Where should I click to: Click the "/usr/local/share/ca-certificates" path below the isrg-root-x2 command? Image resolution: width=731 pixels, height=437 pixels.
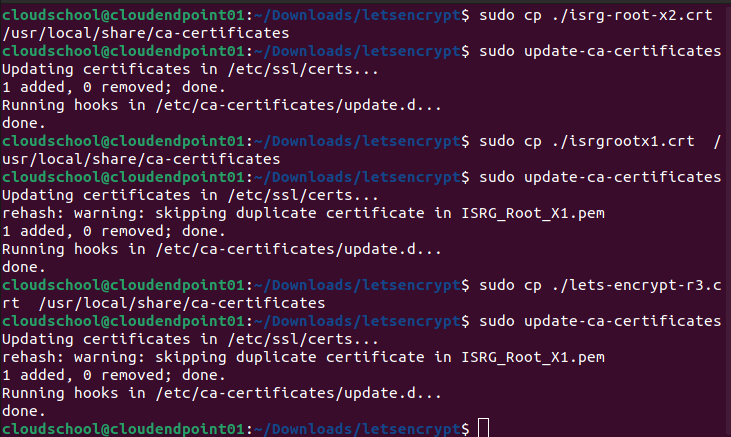click(145, 33)
